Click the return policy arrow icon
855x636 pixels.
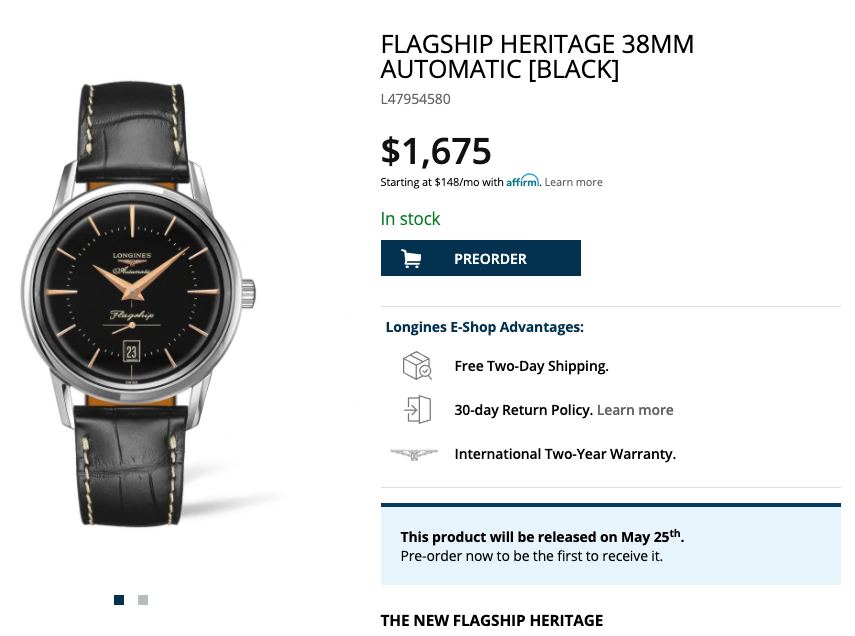[x=416, y=410]
